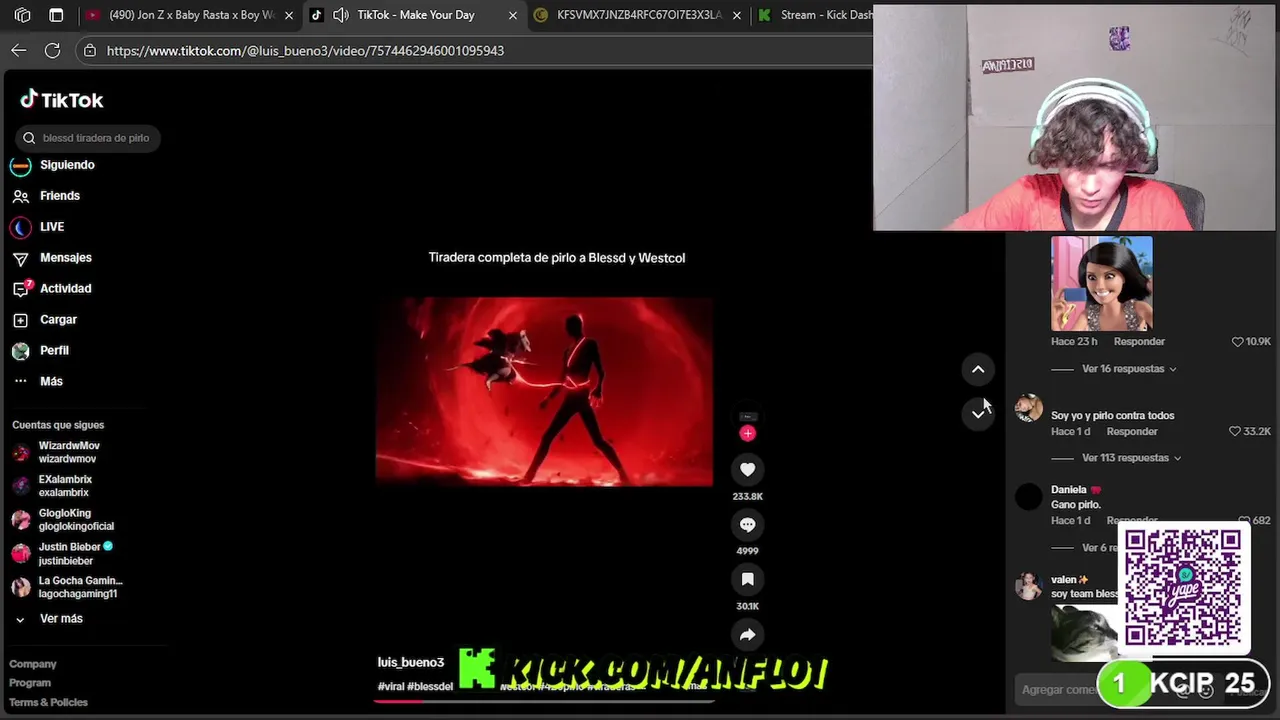Click the LIVE icon
1280x720 pixels.
20,228
